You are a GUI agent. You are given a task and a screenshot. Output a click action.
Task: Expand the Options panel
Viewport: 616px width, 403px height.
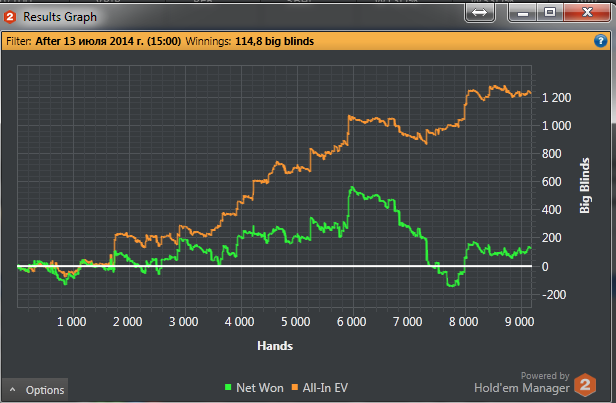pyautogui.click(x=35, y=390)
